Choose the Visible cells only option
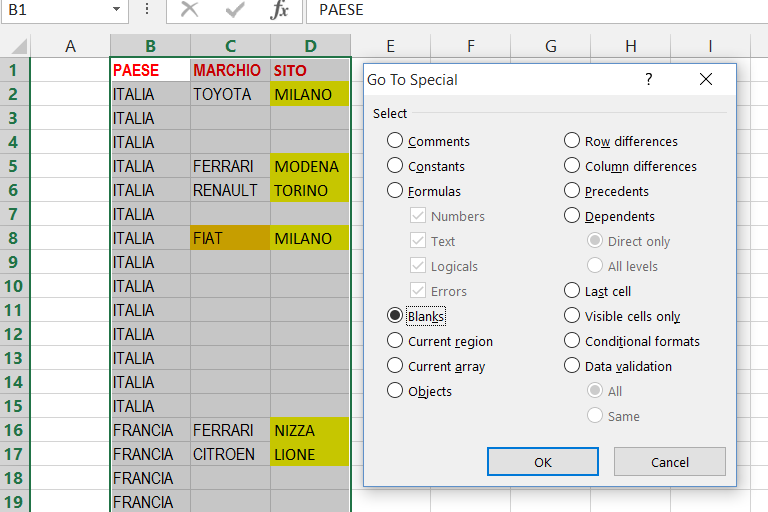 click(572, 316)
